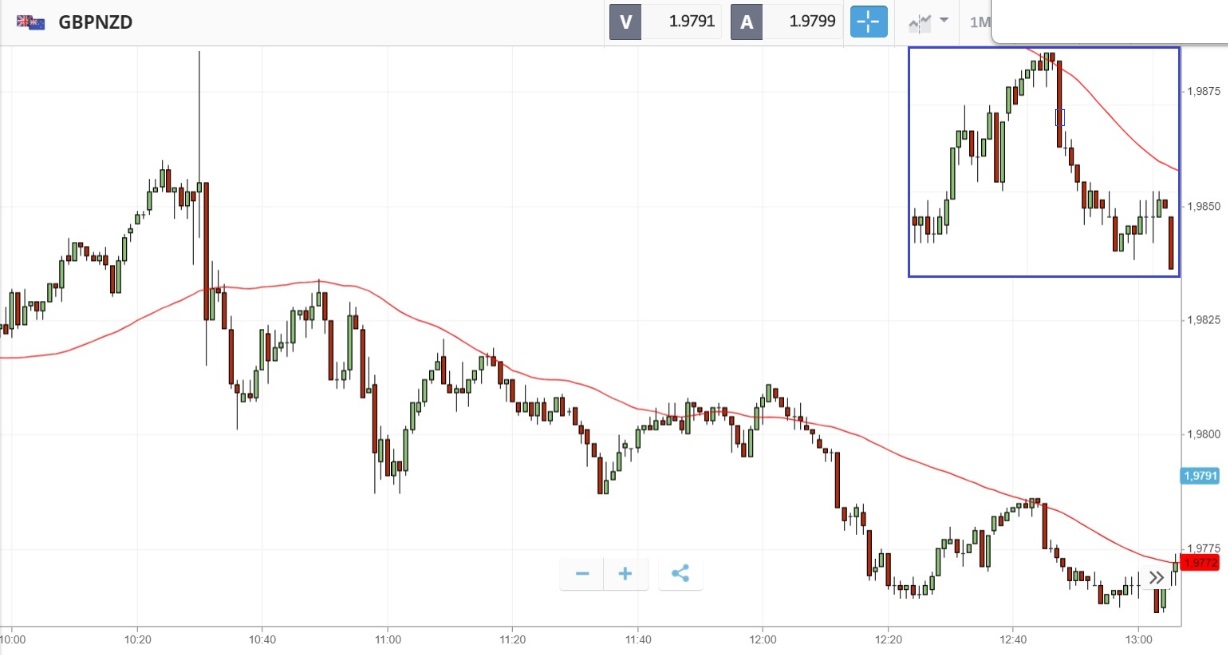This screenshot has height=655, width=1228.
Task: Toggle the blue crosshair tool
Action: (x=869, y=21)
